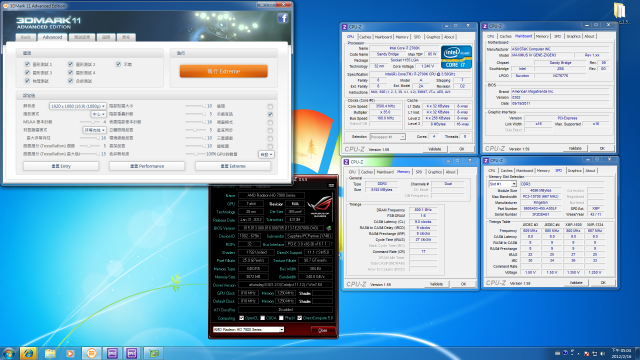
Task: Open SPD tab in the Memory CPU-Z window
Action: pos(419,172)
